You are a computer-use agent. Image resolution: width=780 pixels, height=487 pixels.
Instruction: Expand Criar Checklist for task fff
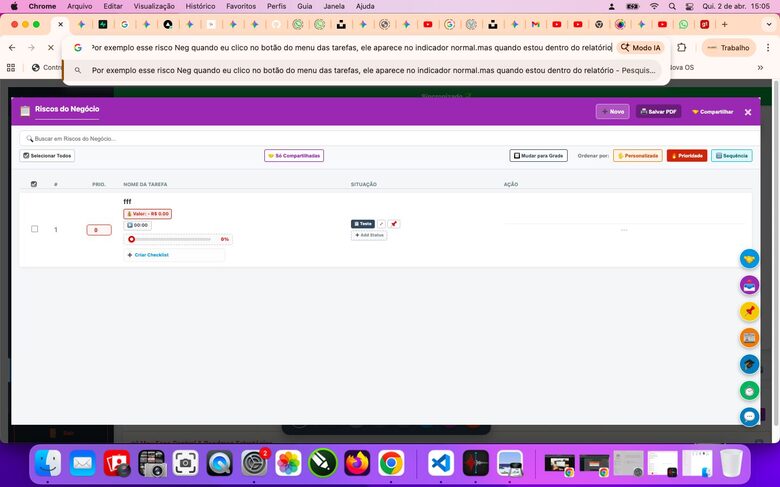click(x=149, y=255)
